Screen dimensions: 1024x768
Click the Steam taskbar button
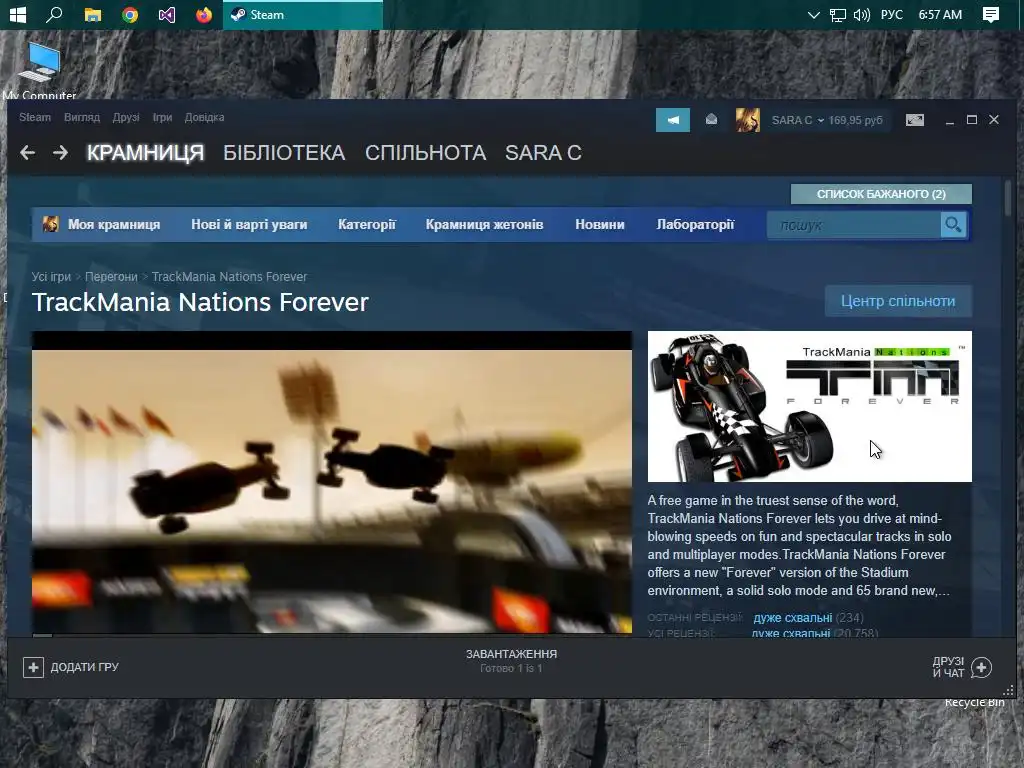pos(303,14)
